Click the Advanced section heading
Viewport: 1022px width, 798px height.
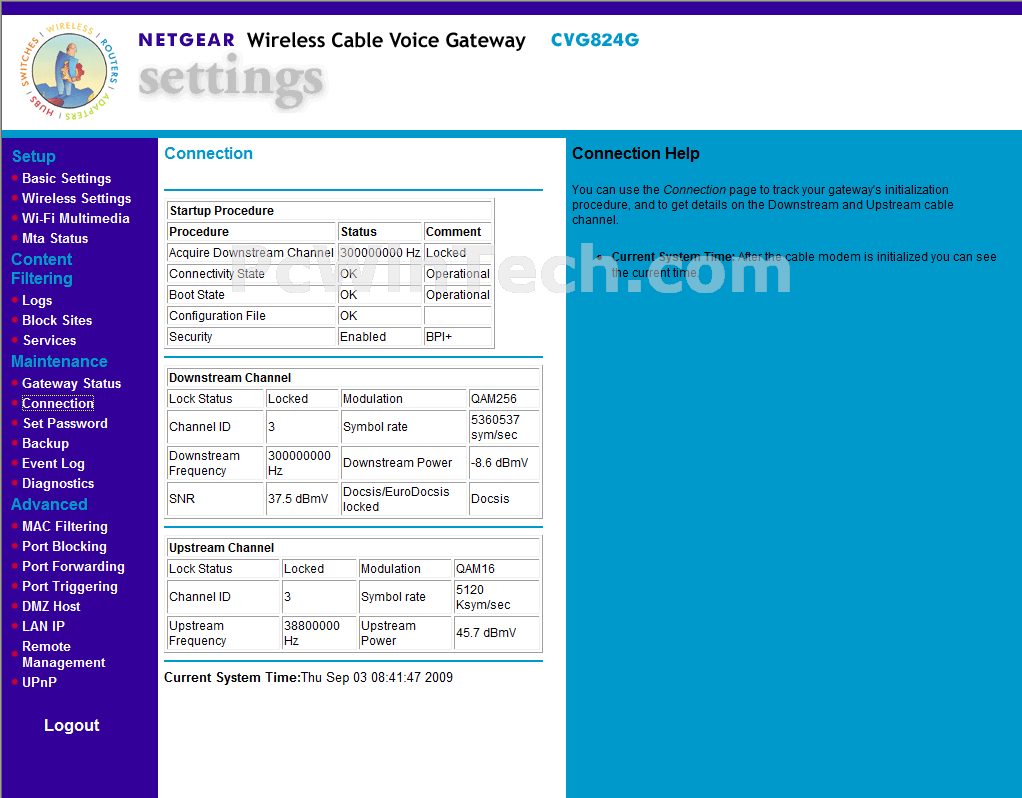tap(50, 505)
